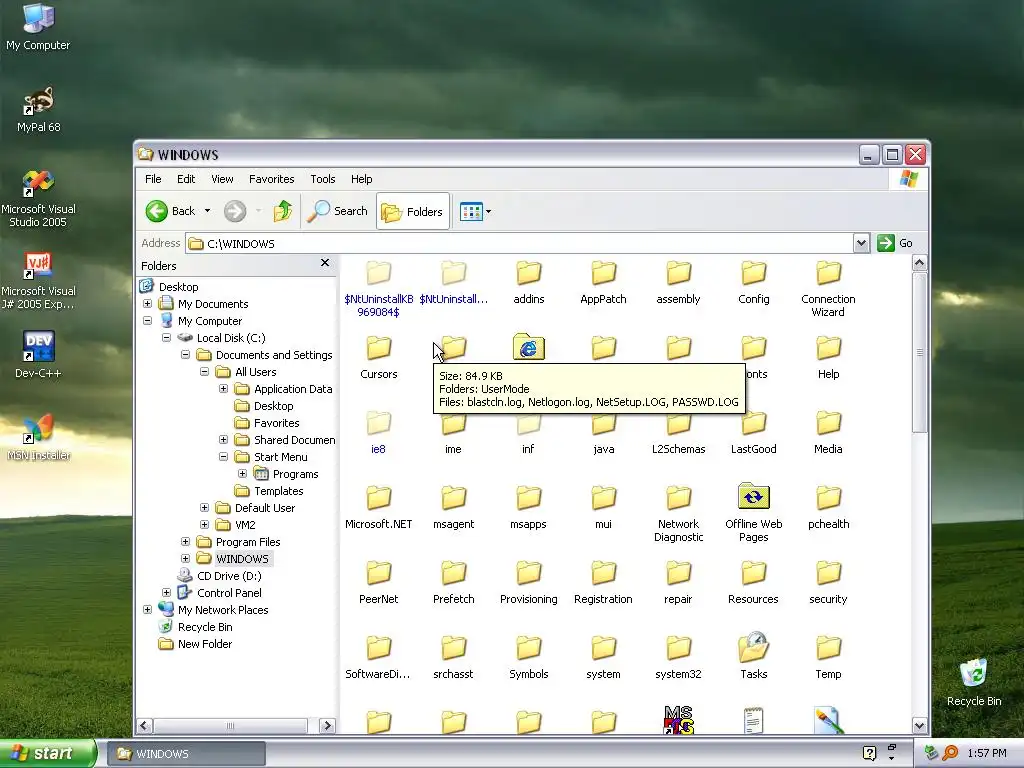The width and height of the screenshot is (1024, 768).
Task: Click the help question tray icon
Action: [x=869, y=753]
